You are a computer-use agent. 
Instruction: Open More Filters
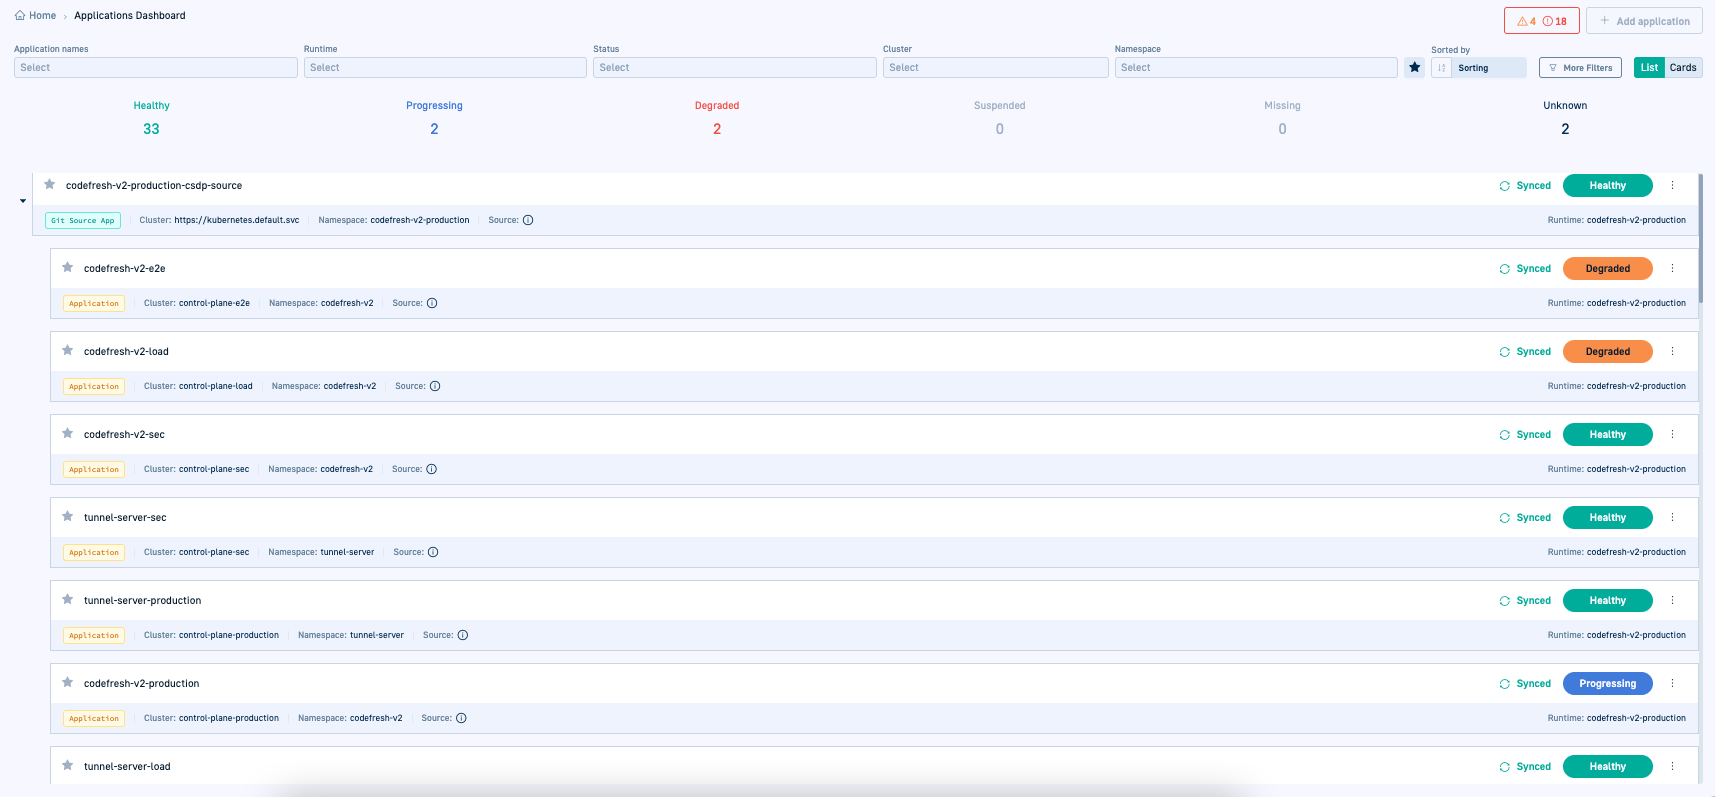pos(1580,68)
